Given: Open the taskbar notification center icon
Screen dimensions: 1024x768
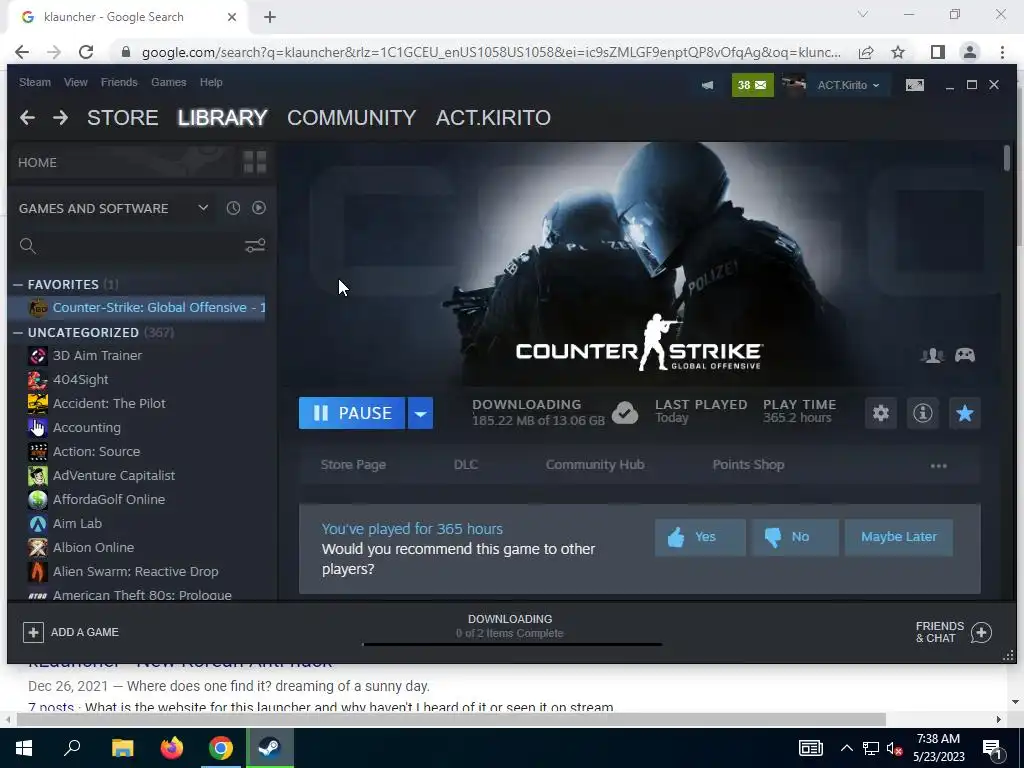Looking at the screenshot, I should coord(993,748).
